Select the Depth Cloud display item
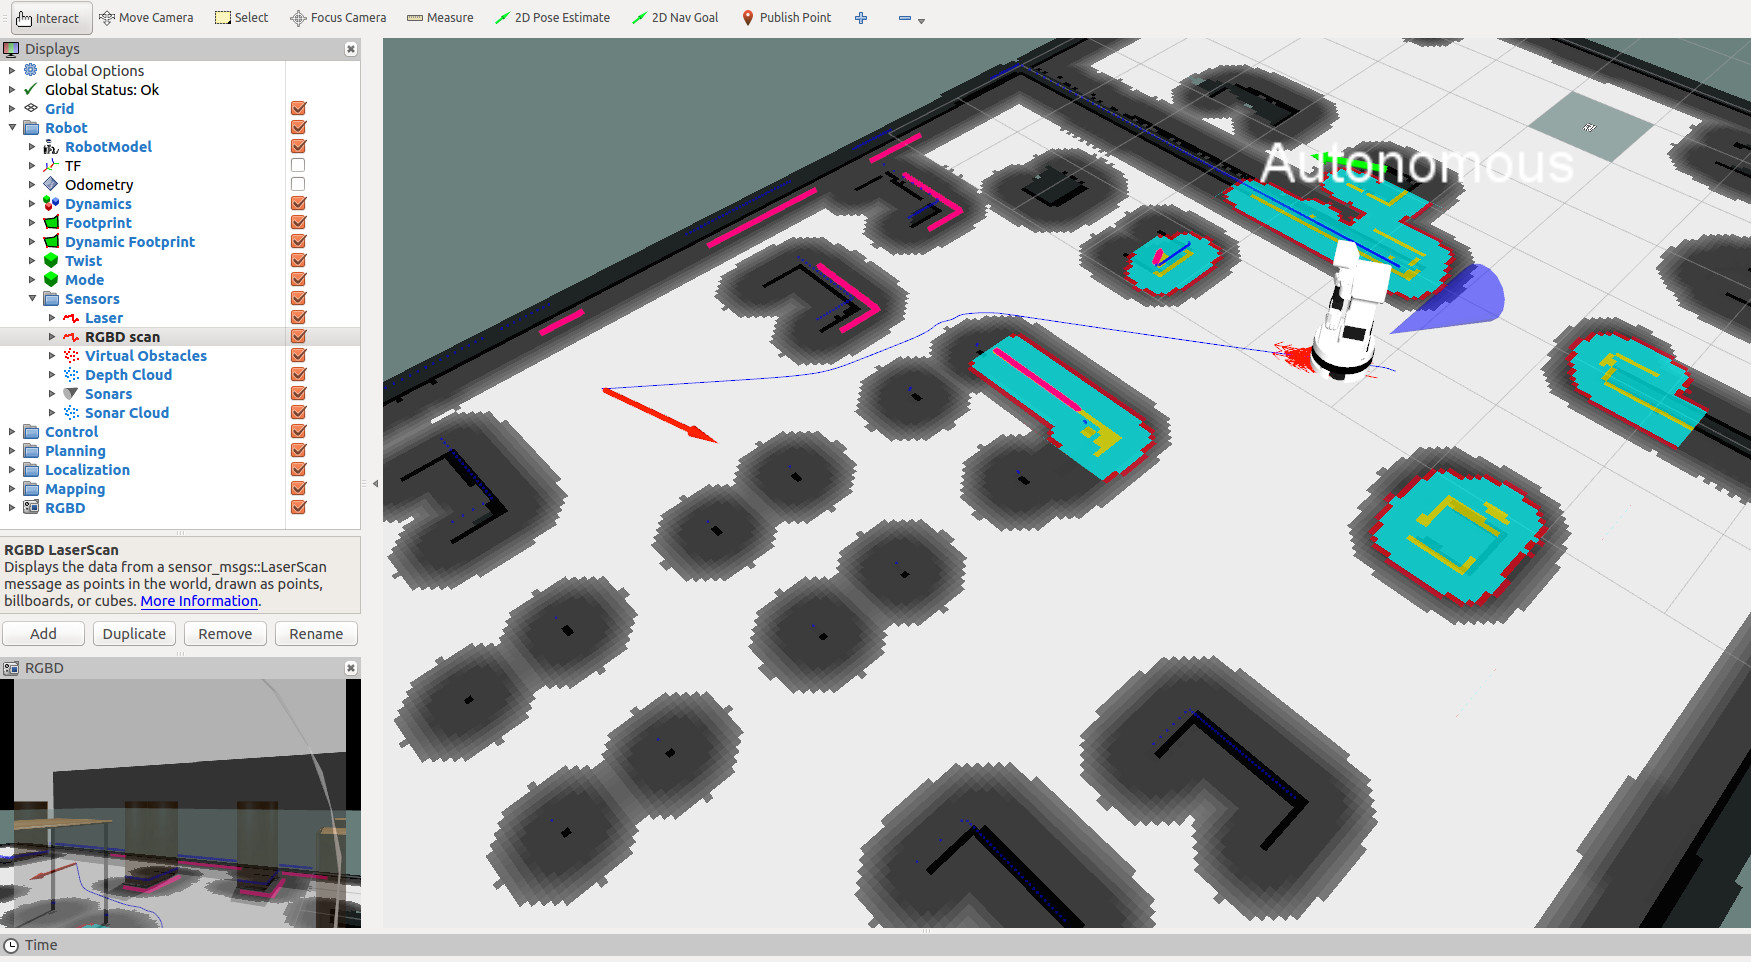 point(128,375)
